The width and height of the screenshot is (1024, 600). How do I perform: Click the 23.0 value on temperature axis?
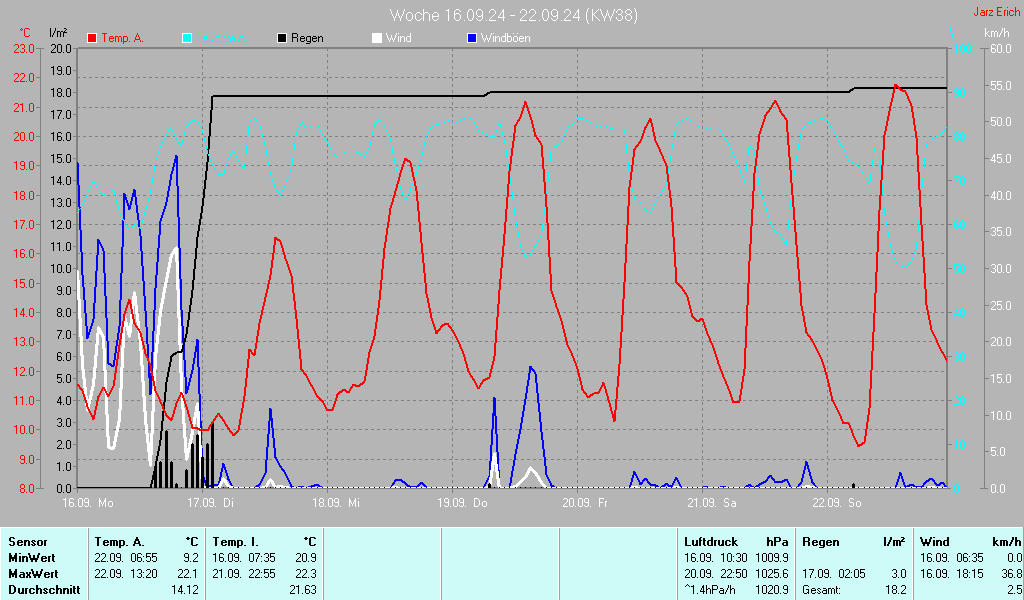point(24,48)
